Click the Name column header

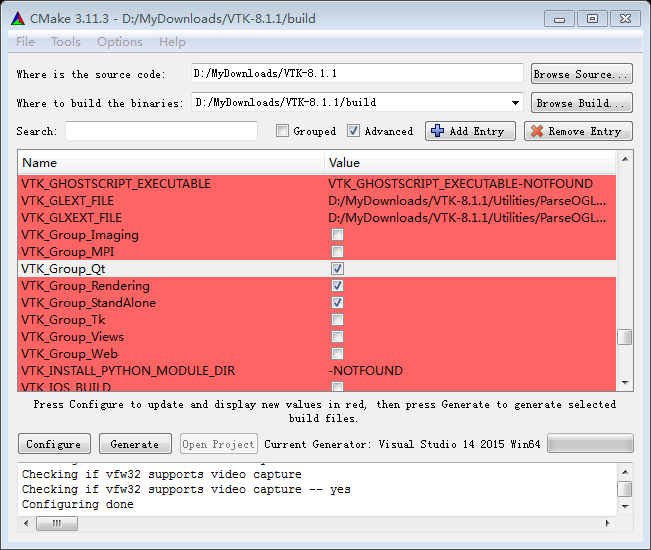pos(171,162)
